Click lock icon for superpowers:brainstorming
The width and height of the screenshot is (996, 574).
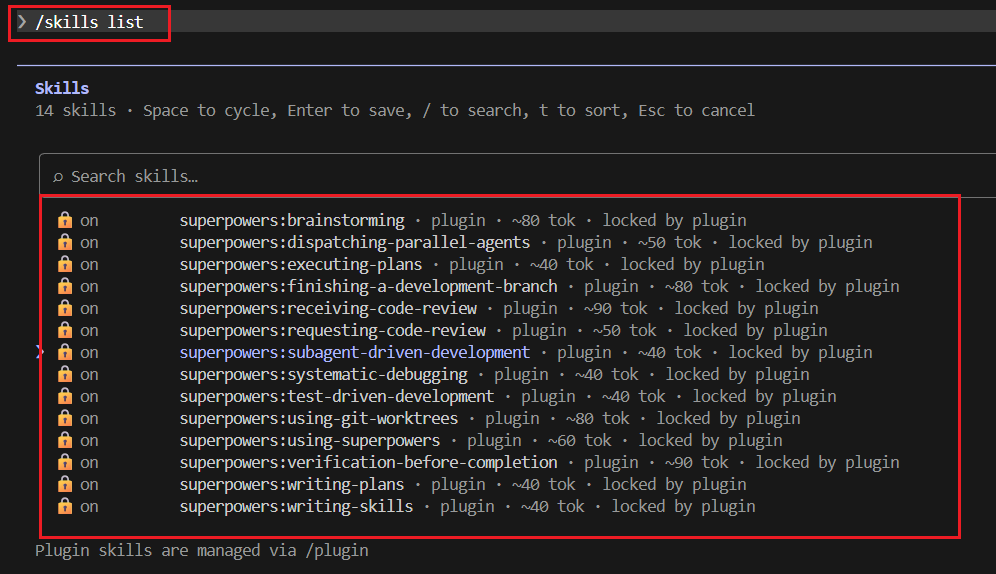tap(65, 220)
